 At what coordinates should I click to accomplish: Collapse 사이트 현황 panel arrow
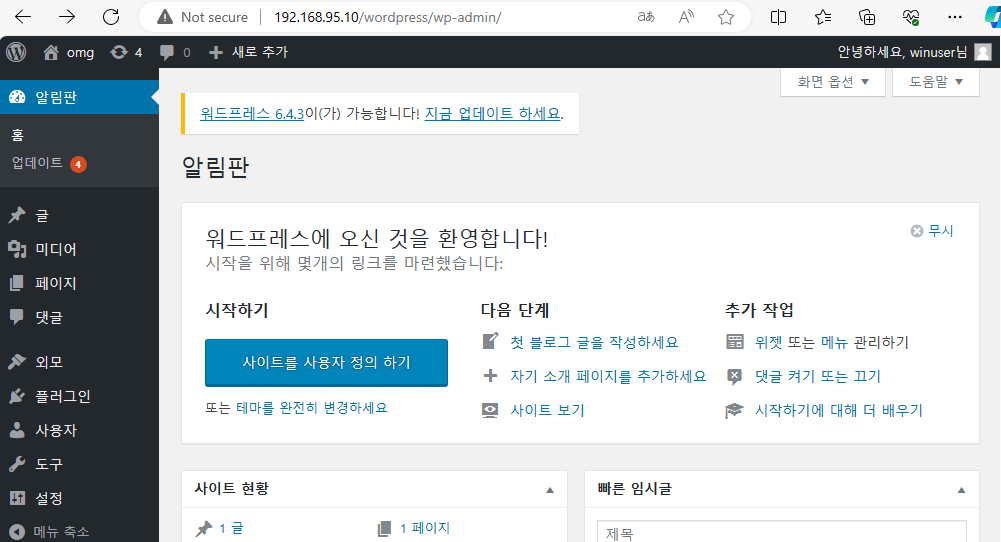(550, 490)
